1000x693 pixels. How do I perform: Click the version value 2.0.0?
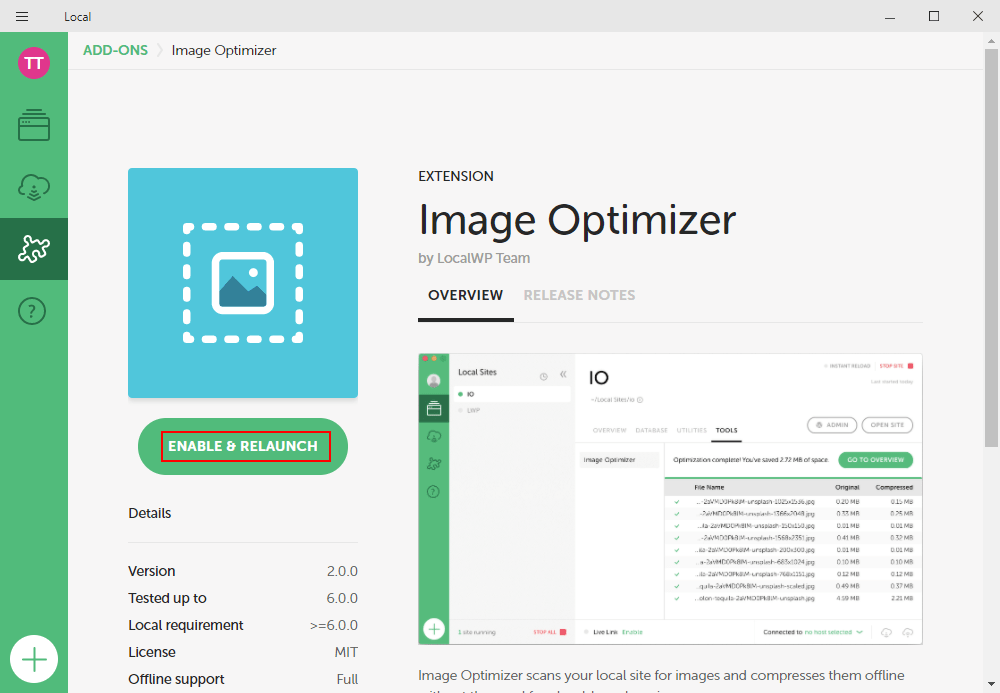coord(342,571)
